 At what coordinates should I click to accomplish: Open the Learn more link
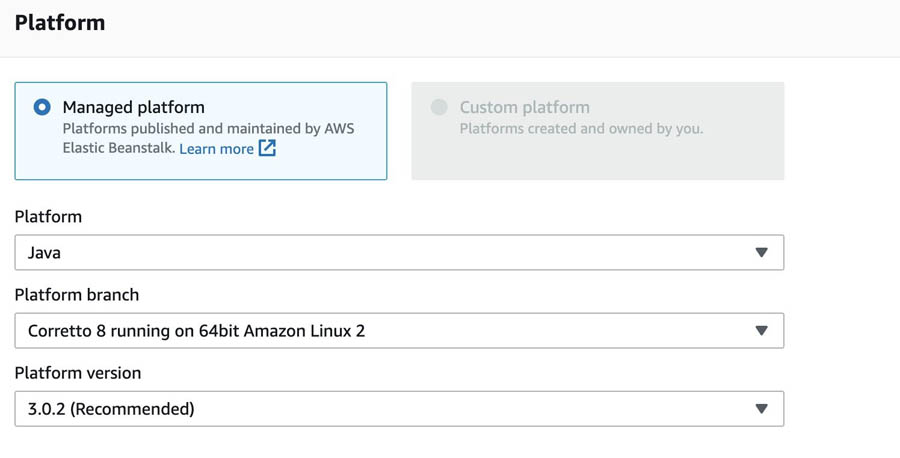[x=216, y=149]
